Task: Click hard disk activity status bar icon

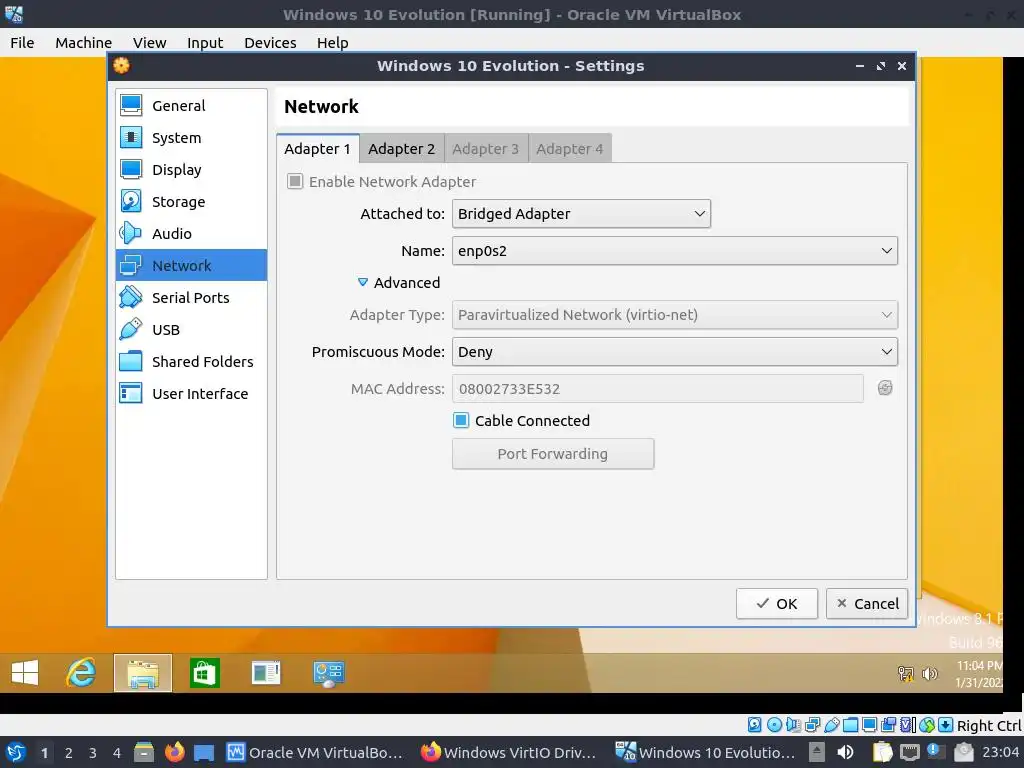Action: coord(754,725)
